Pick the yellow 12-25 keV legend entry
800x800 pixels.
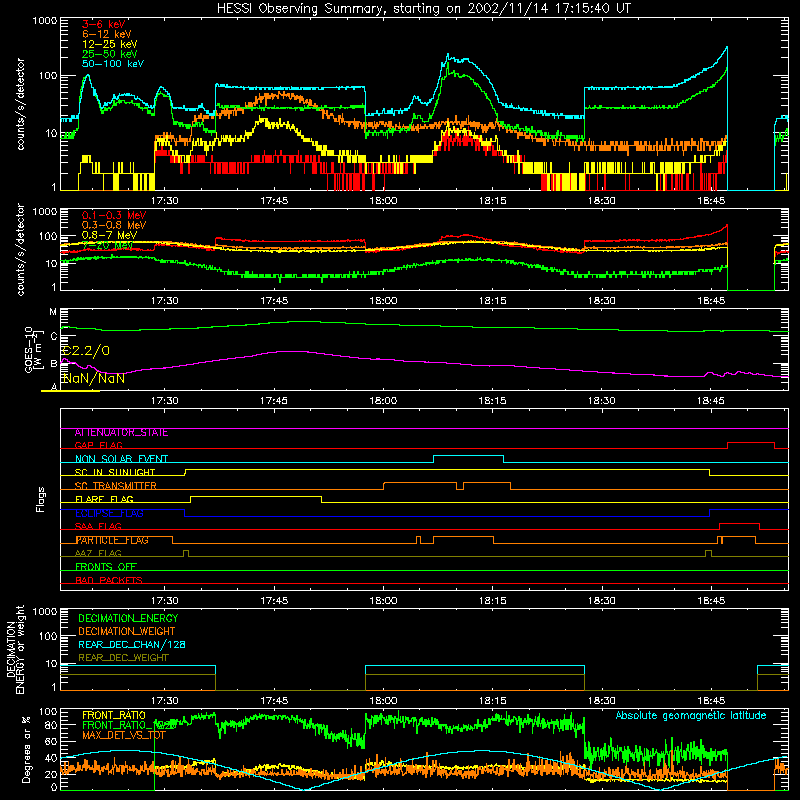[x=110, y=44]
